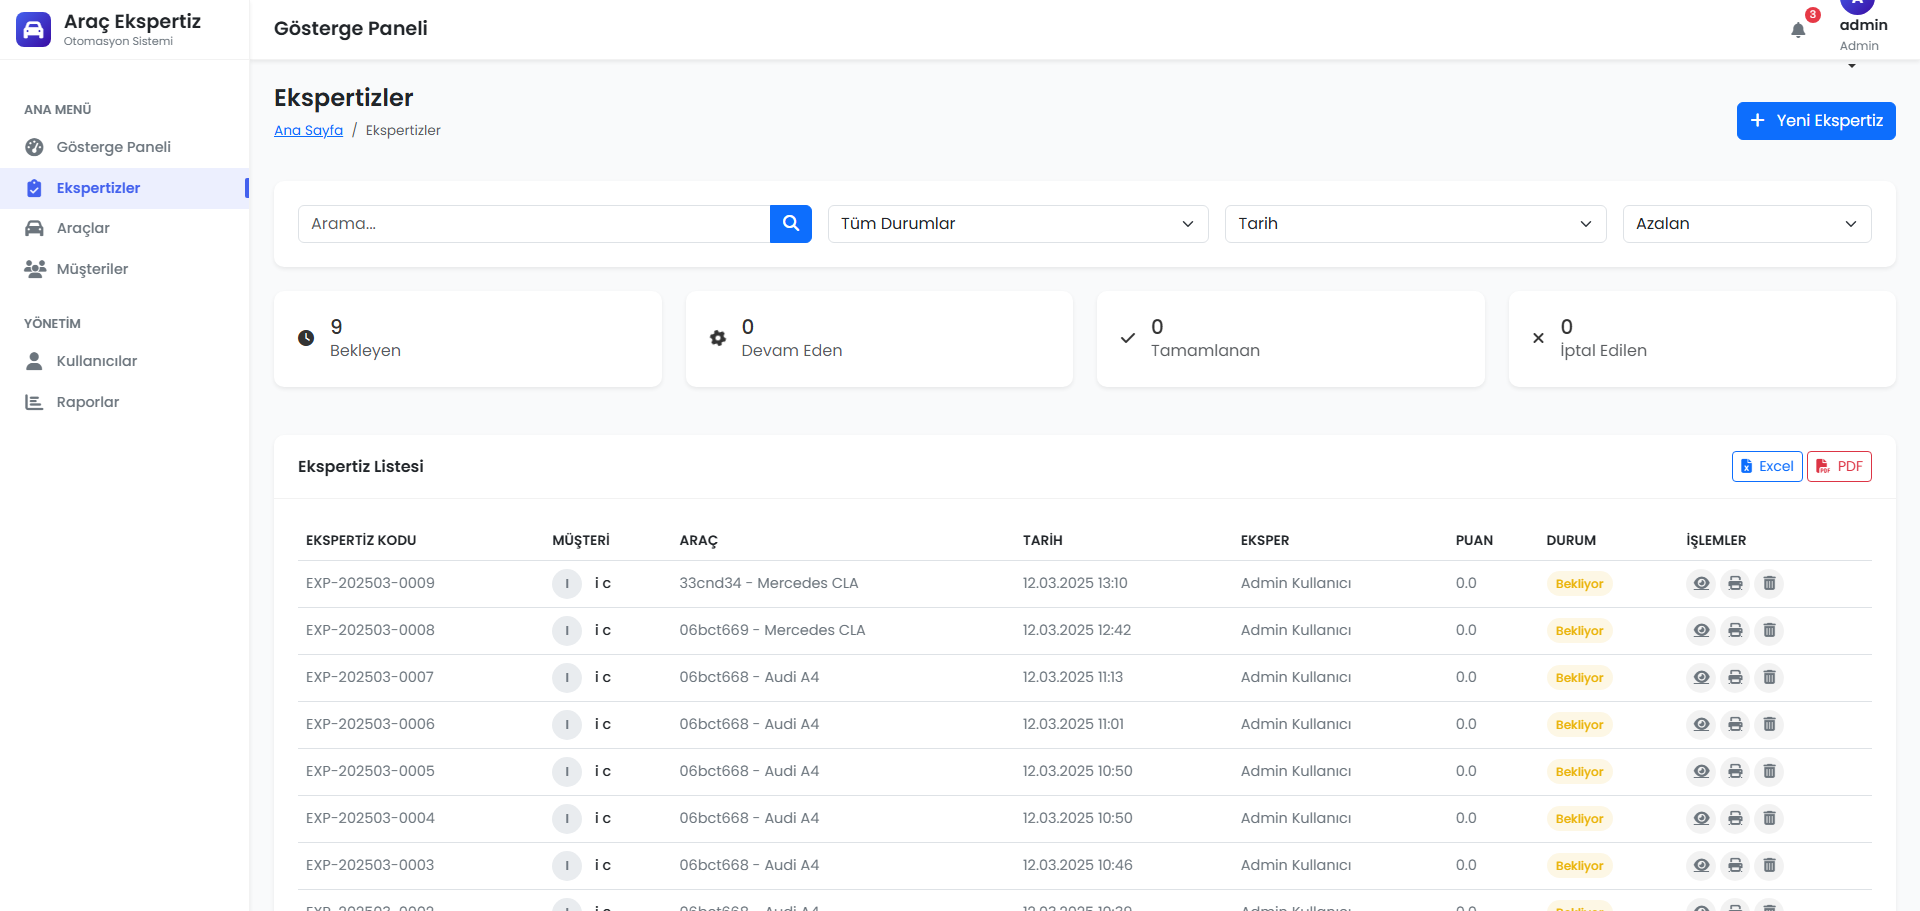Click Admin Kullanıcı in EXP-202503-0004 row
The width and height of the screenshot is (1920, 911).
[x=1296, y=819]
